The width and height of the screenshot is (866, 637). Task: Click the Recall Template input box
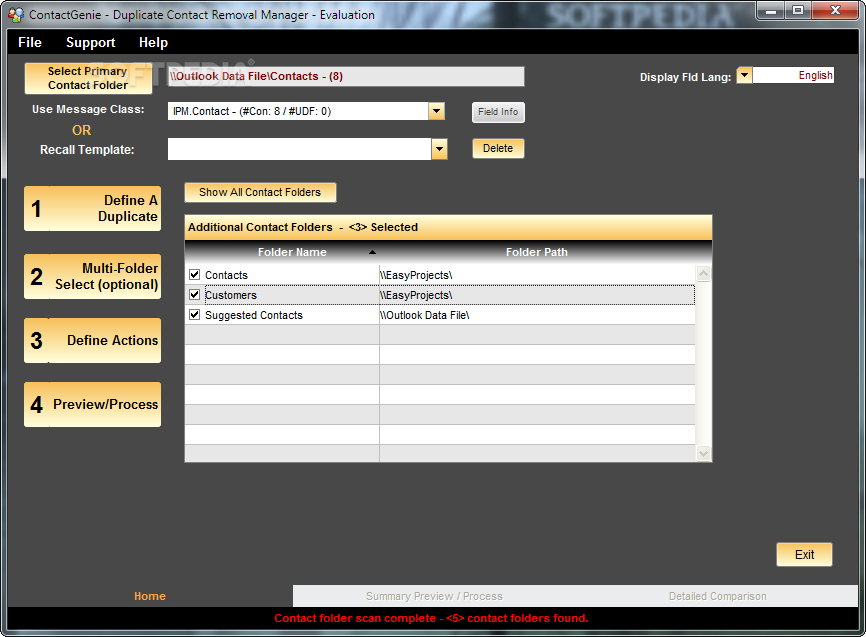point(299,149)
